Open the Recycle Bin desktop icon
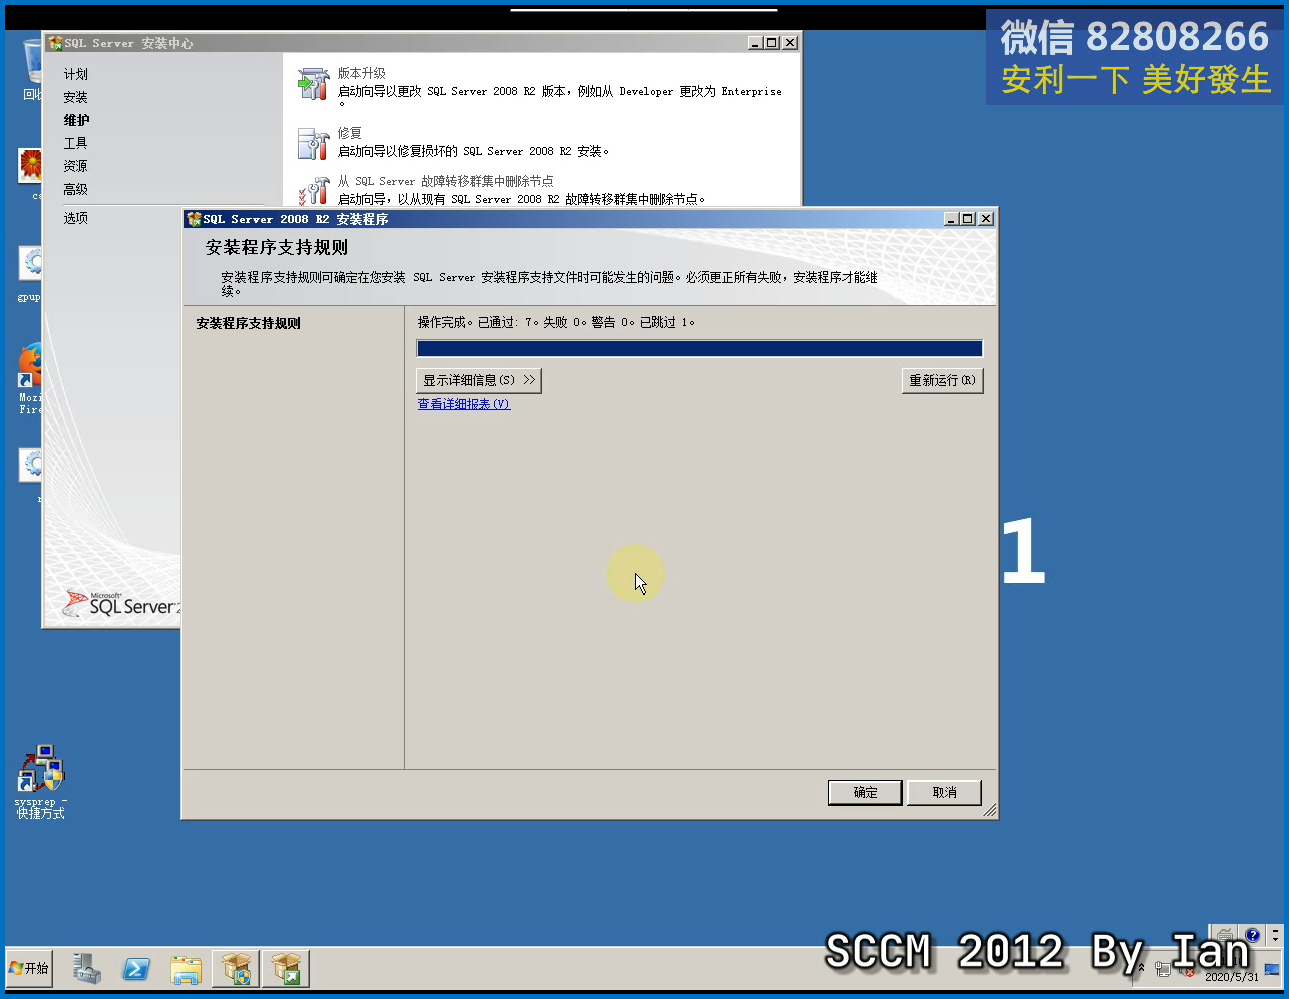Image resolution: width=1289 pixels, height=999 pixels. pyautogui.click(x=32, y=68)
